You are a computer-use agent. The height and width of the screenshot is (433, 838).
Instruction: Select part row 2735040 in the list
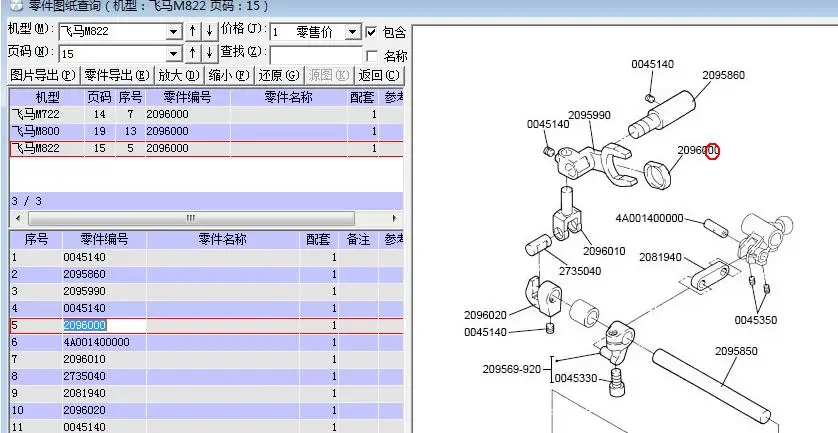click(x=206, y=376)
